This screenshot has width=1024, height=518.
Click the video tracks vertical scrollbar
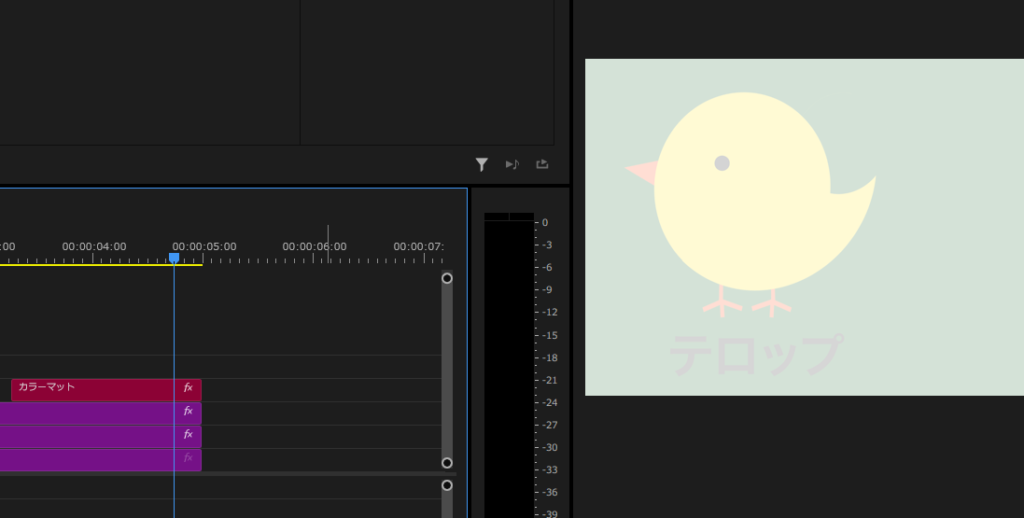point(447,370)
